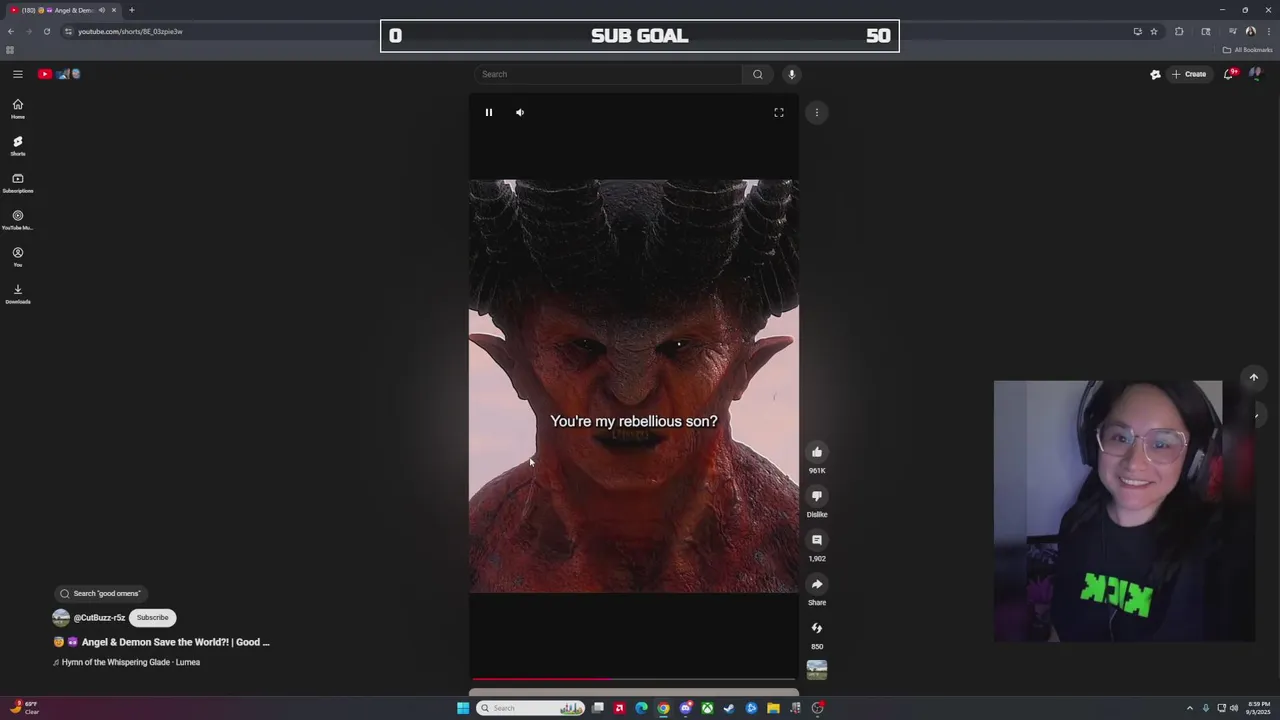Show hidden system tray icons

(x=1189, y=708)
